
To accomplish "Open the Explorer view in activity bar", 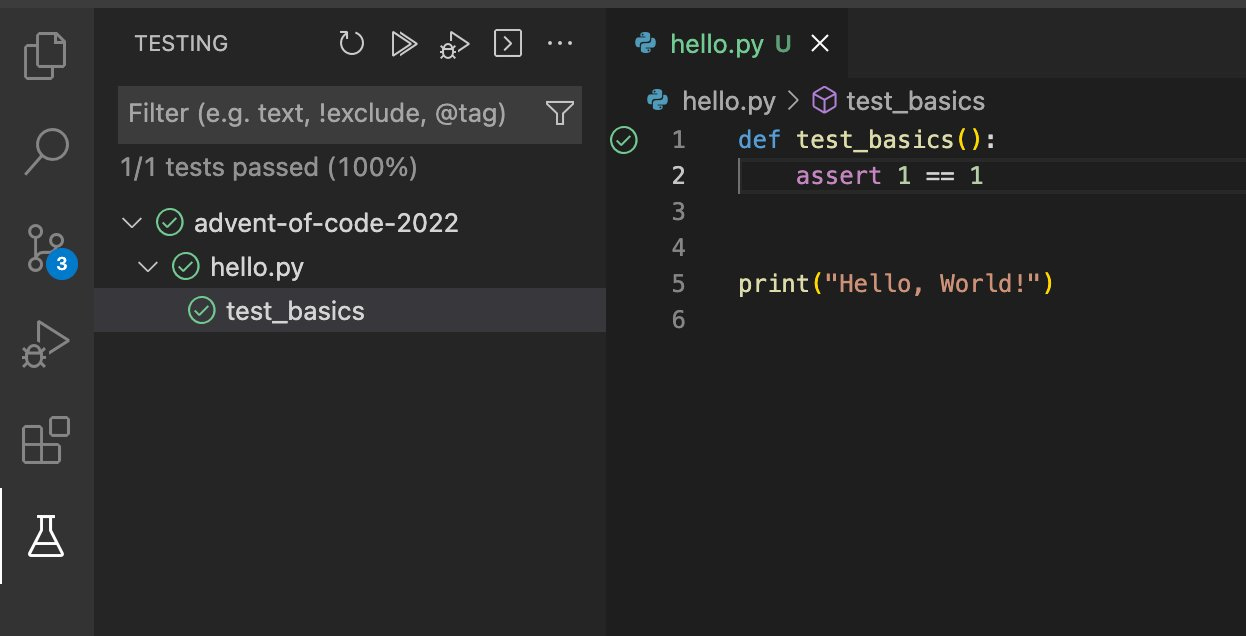I will [47, 55].
